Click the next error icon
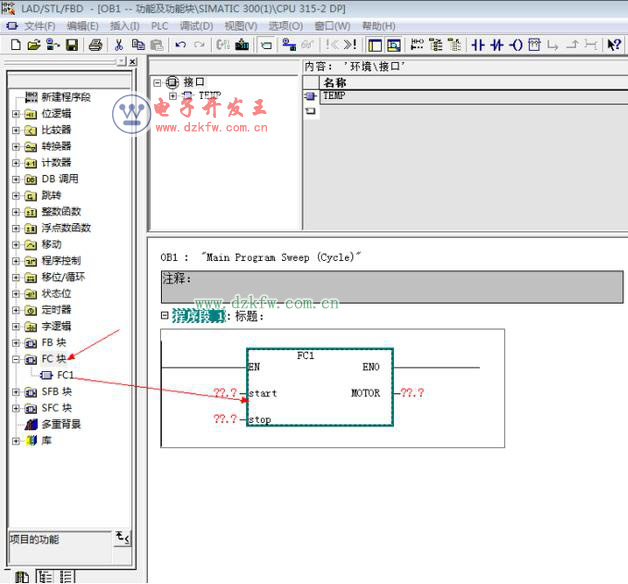The image size is (628, 584). pos(350,45)
